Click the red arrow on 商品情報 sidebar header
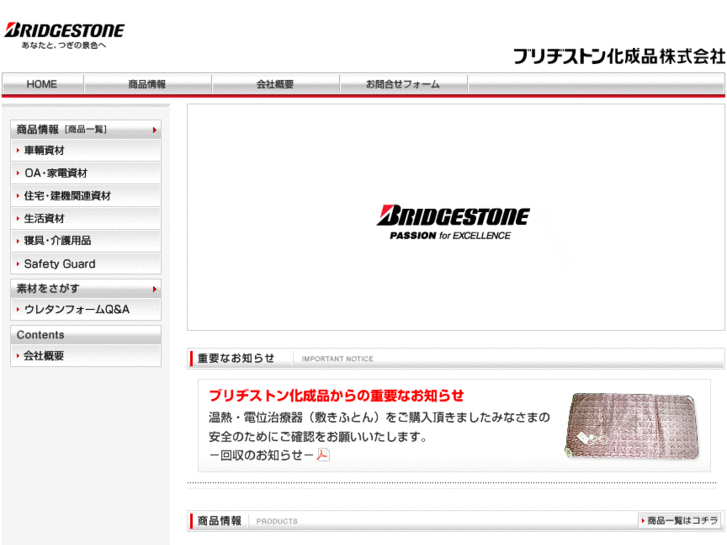 click(154, 130)
